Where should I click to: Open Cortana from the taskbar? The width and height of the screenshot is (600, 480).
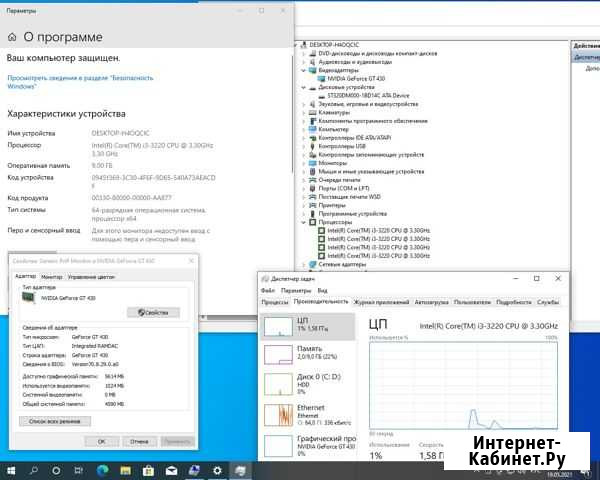(56, 471)
